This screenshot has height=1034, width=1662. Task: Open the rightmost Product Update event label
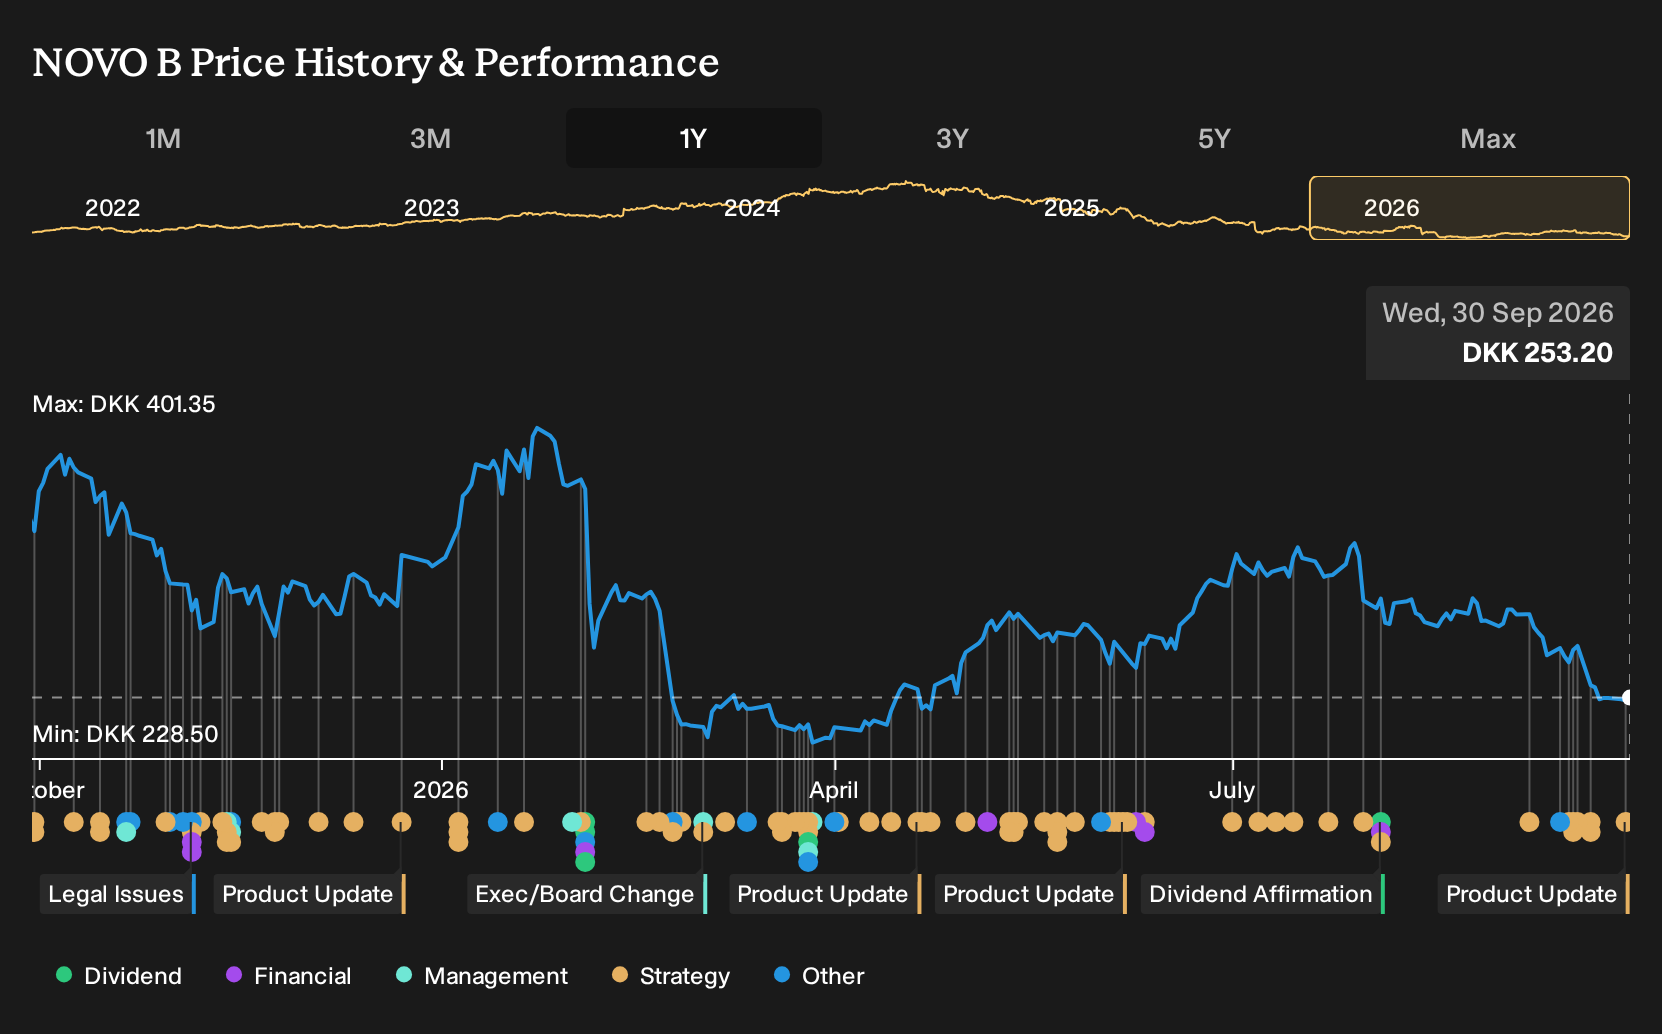pyautogui.click(x=1534, y=894)
